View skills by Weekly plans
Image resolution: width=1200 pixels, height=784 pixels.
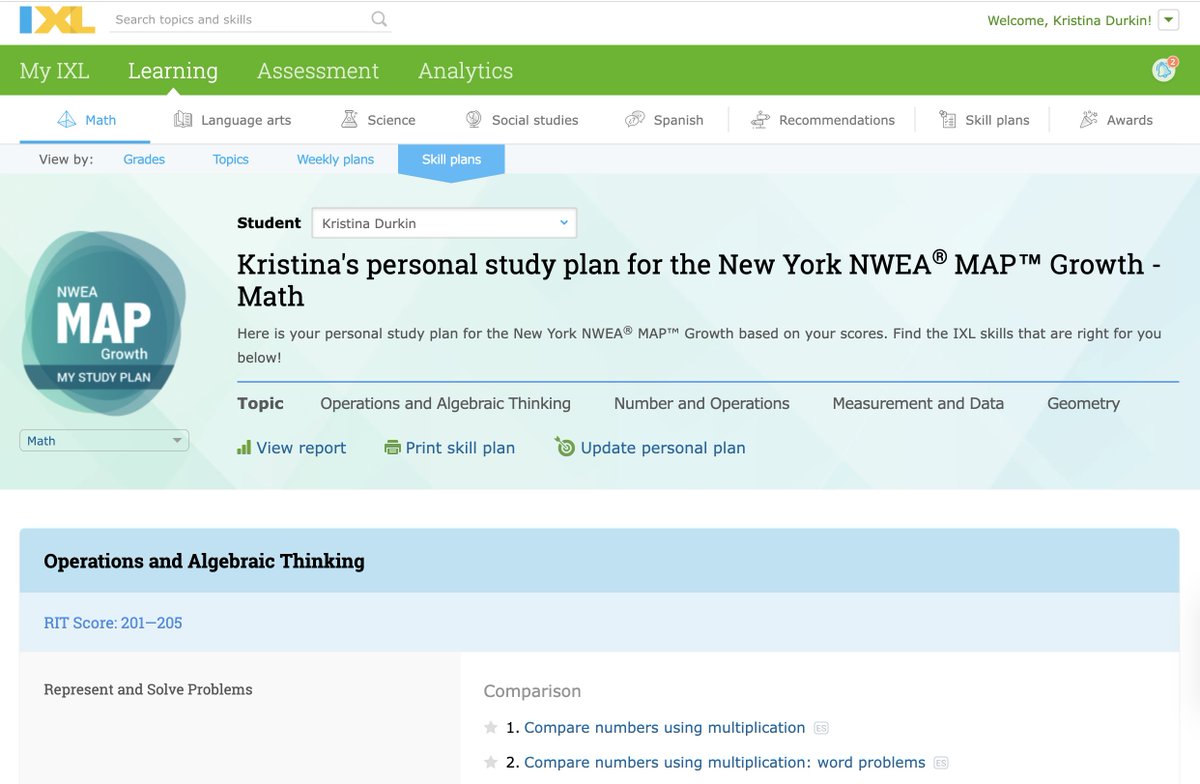[x=335, y=158]
